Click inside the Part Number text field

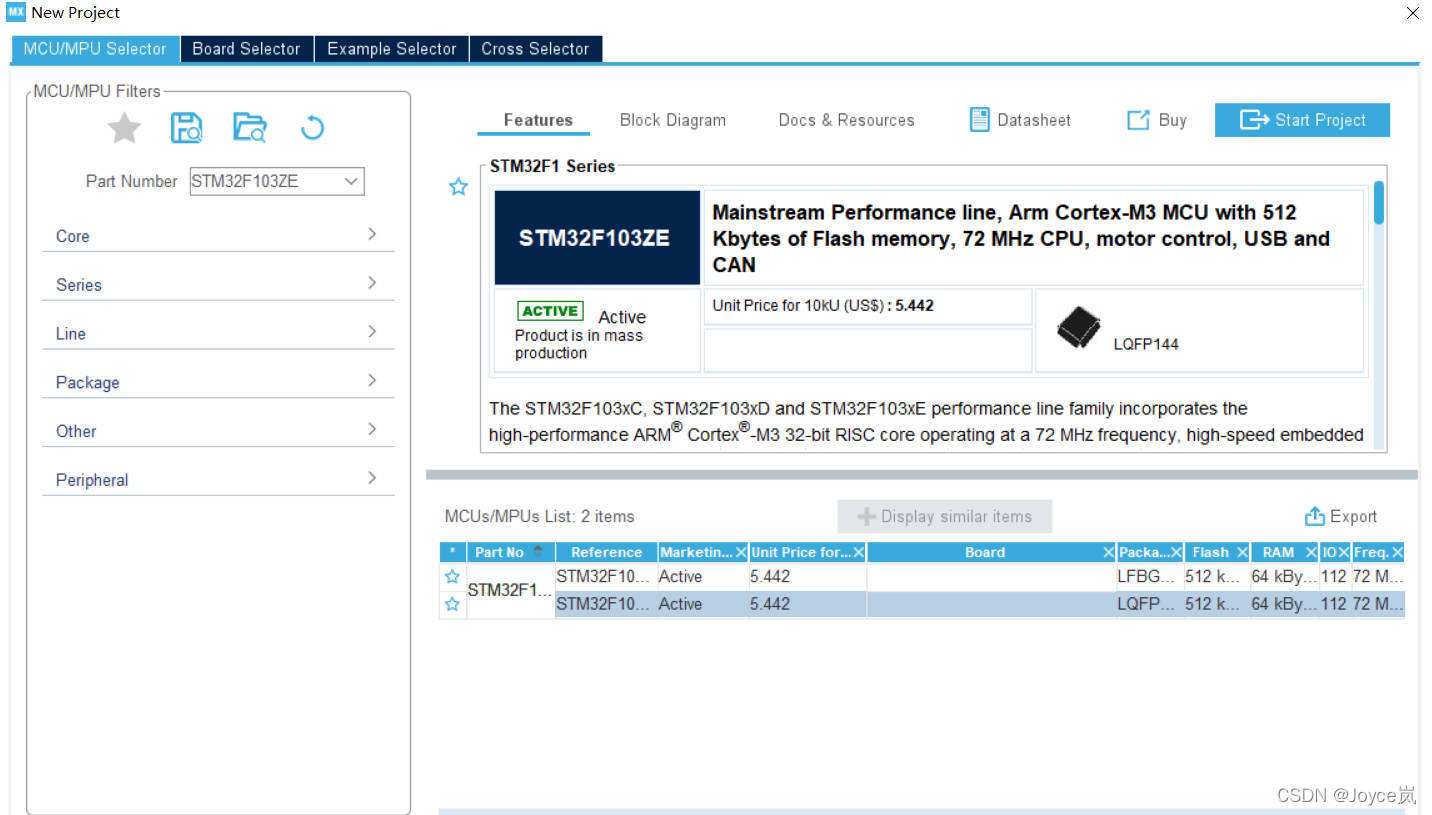[x=264, y=181]
